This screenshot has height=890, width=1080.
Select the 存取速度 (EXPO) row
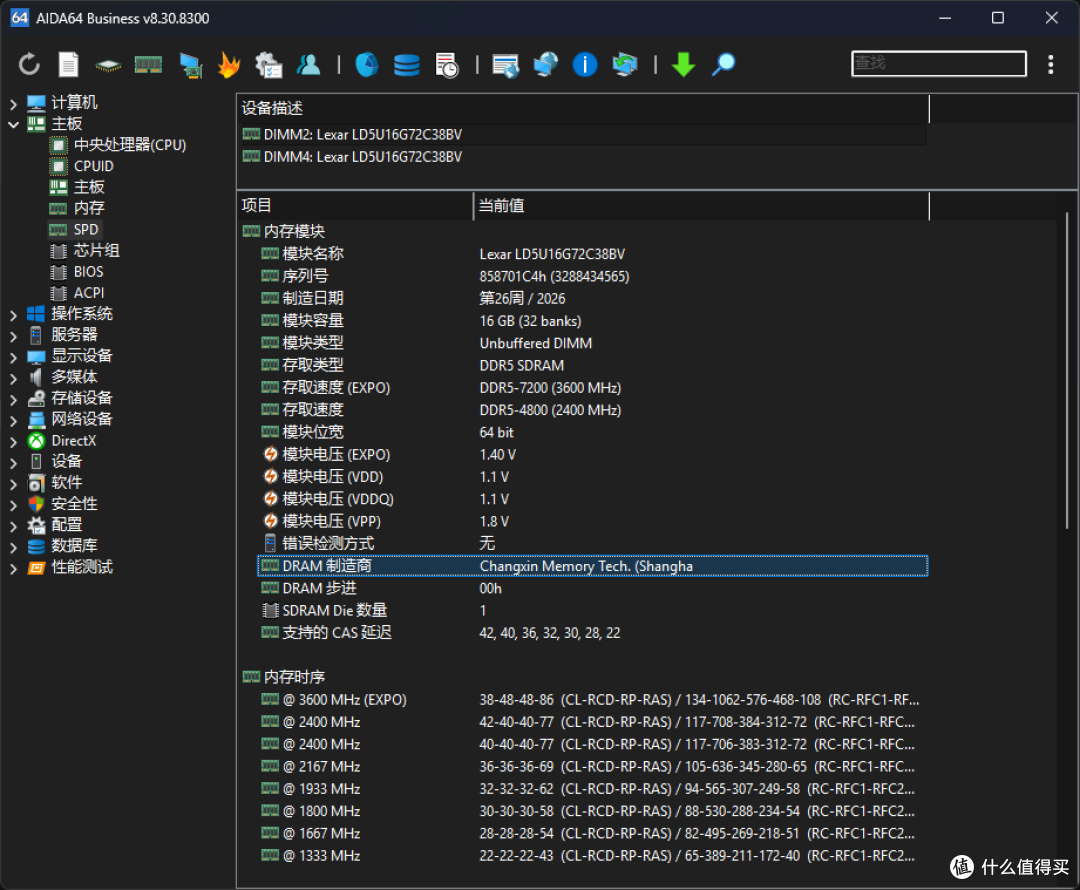click(592, 388)
